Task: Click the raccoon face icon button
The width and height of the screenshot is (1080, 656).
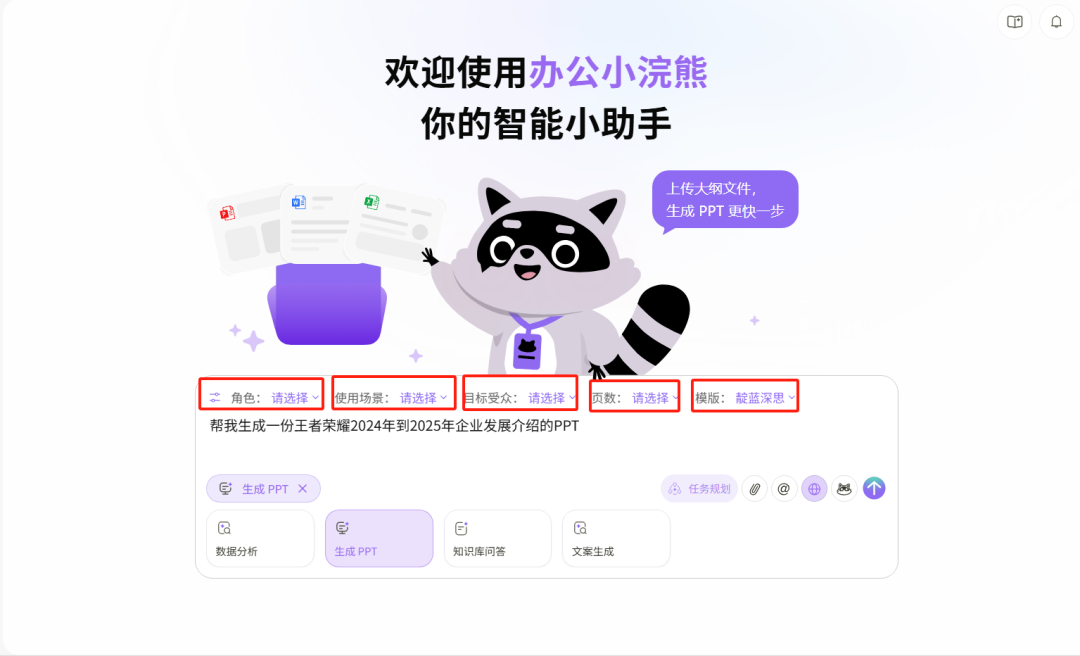Action: (x=844, y=489)
